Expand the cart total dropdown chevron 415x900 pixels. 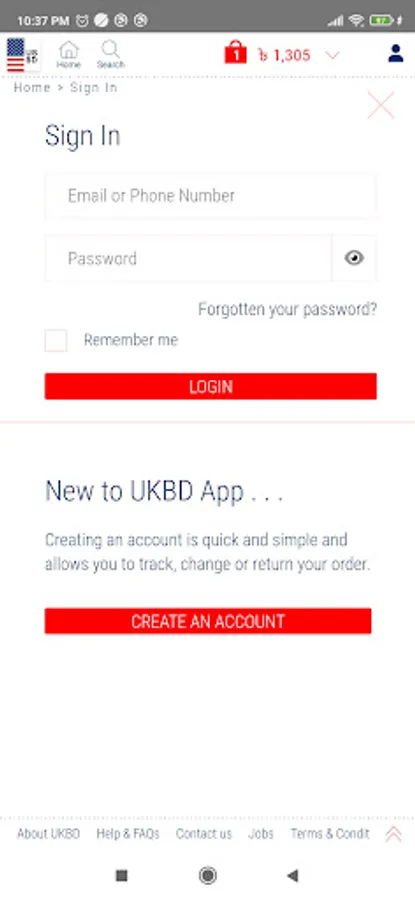(332, 55)
